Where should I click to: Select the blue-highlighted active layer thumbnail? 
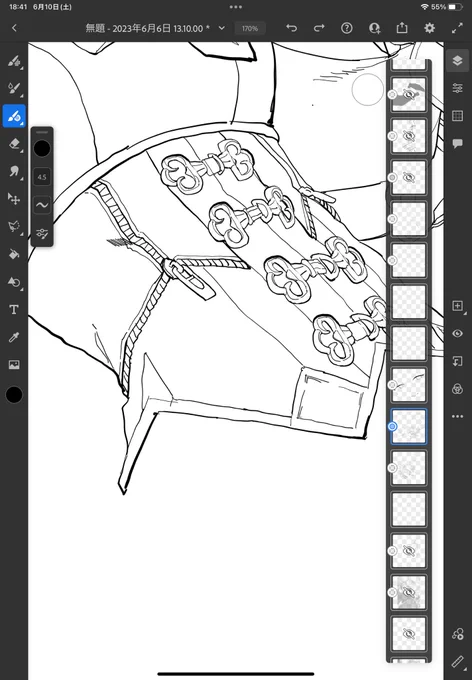coord(408,427)
